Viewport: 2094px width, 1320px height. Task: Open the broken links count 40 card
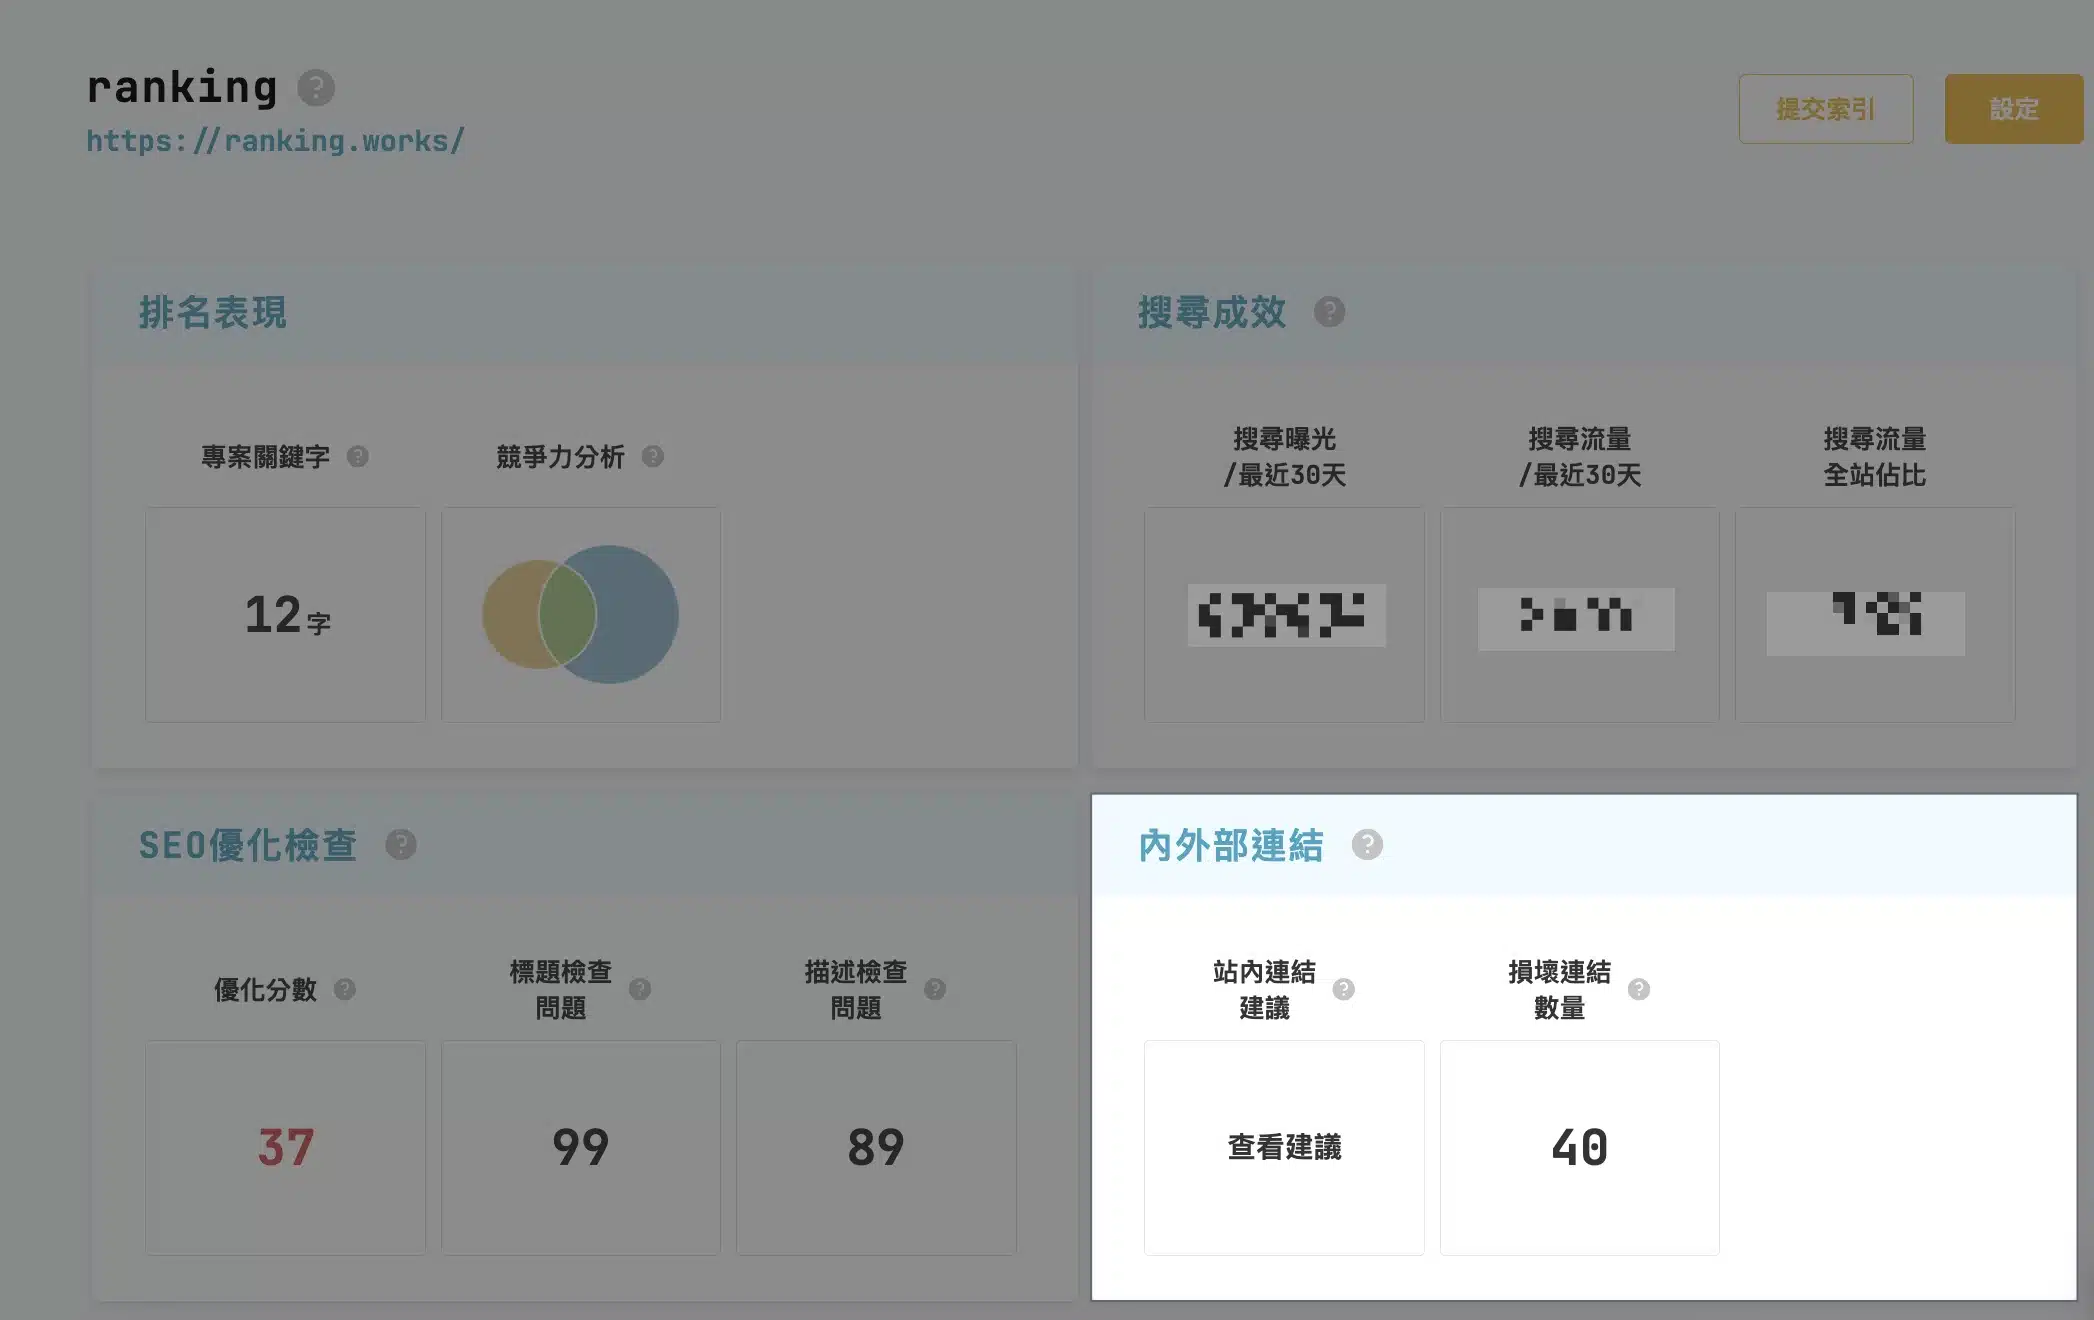1579,1147
